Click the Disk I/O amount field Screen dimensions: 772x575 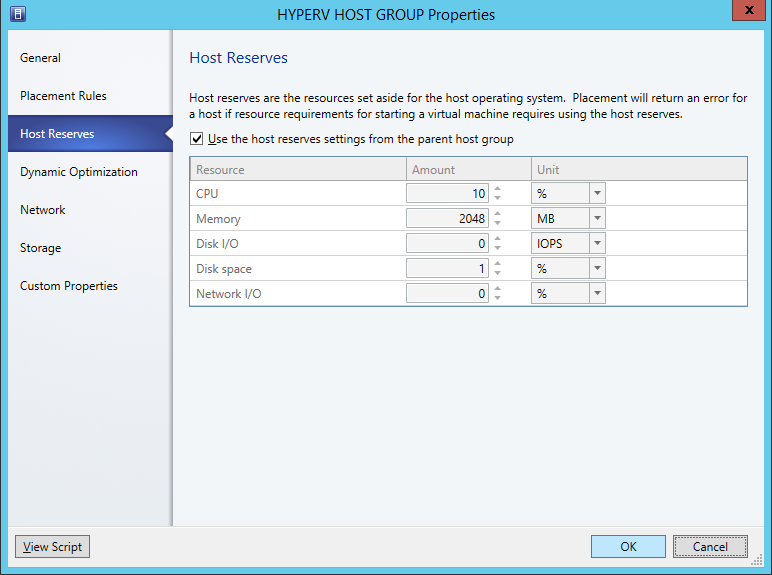[447, 243]
